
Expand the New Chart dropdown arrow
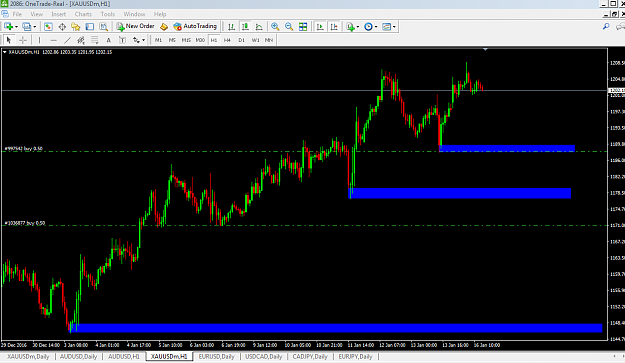click(x=16, y=27)
